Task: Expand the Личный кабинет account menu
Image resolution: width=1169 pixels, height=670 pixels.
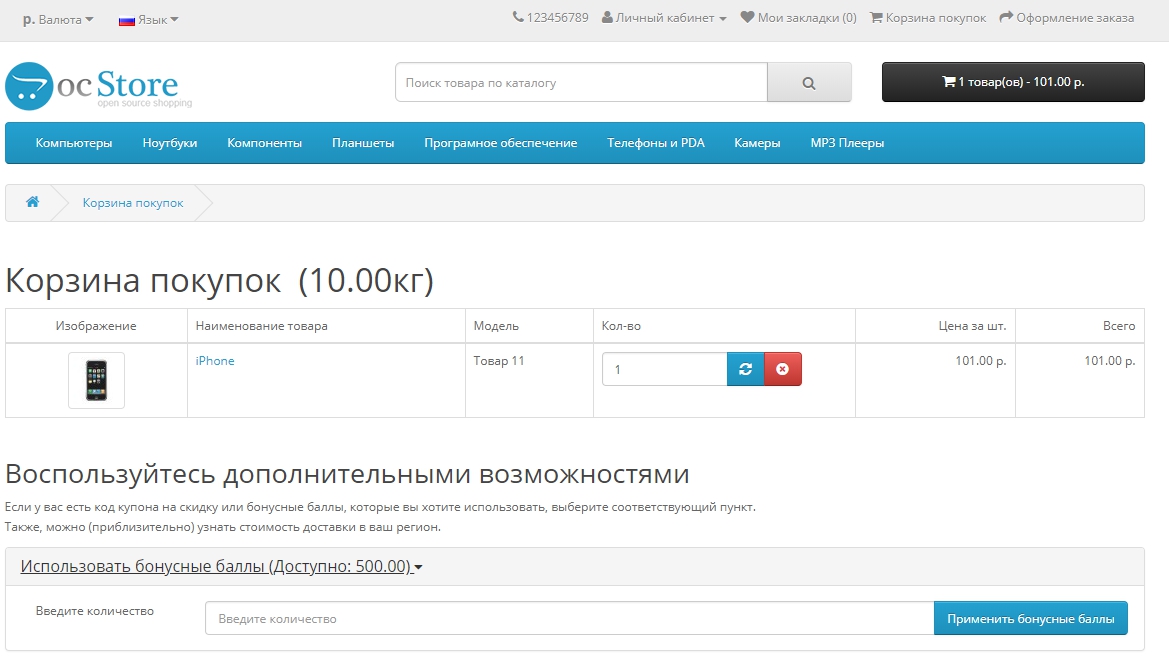Action: pyautogui.click(x=664, y=18)
